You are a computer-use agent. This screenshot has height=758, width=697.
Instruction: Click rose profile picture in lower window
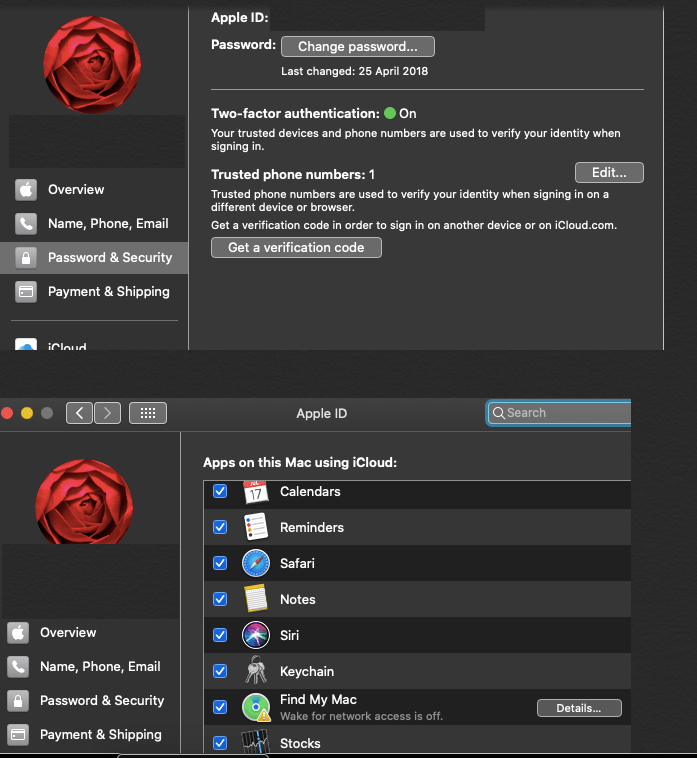84,502
